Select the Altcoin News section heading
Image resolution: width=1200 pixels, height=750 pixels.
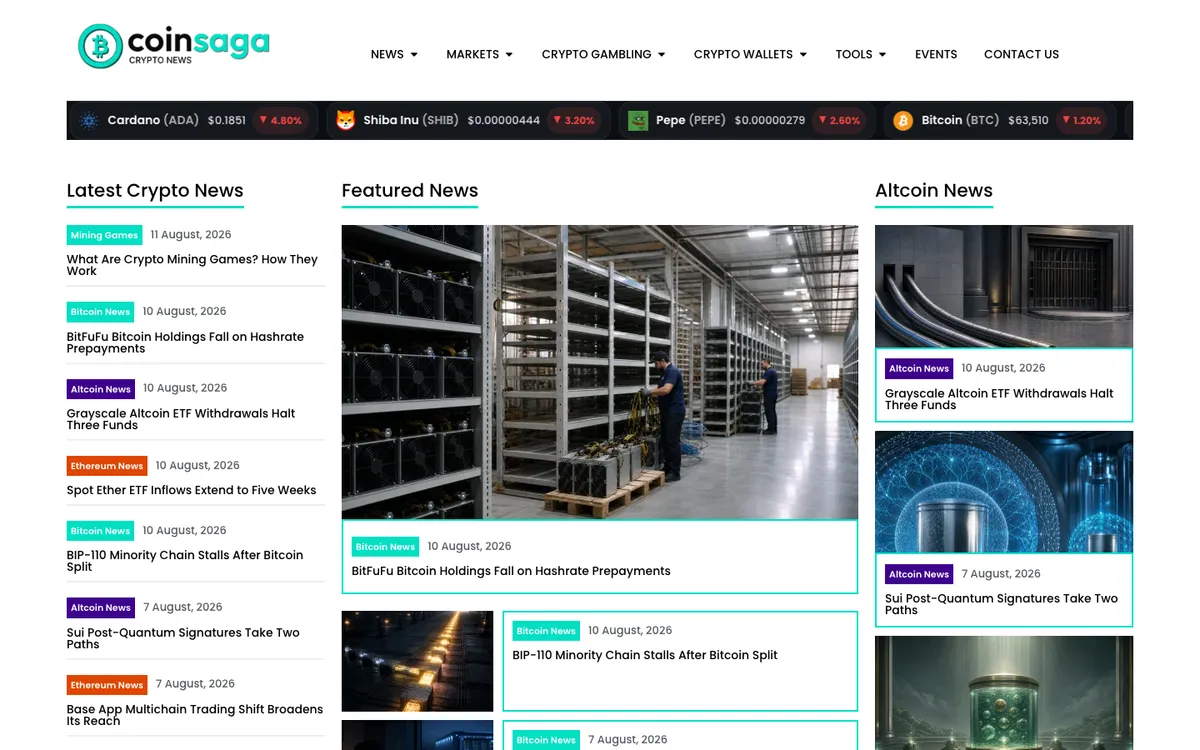[934, 190]
